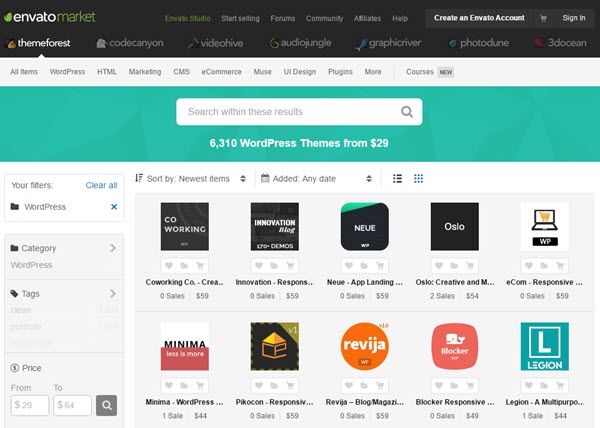The image size is (600, 428).
Task: Open the Forums link in header
Action: point(283,18)
